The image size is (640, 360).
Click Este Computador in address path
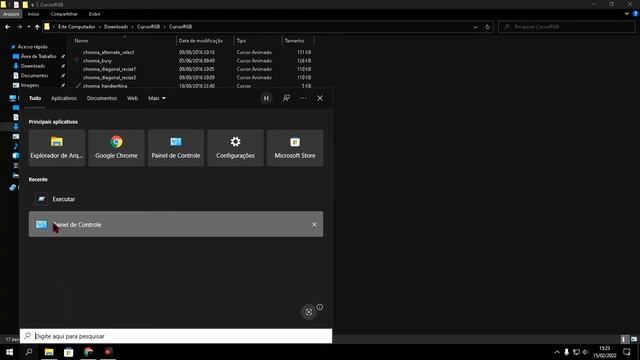coord(76,27)
